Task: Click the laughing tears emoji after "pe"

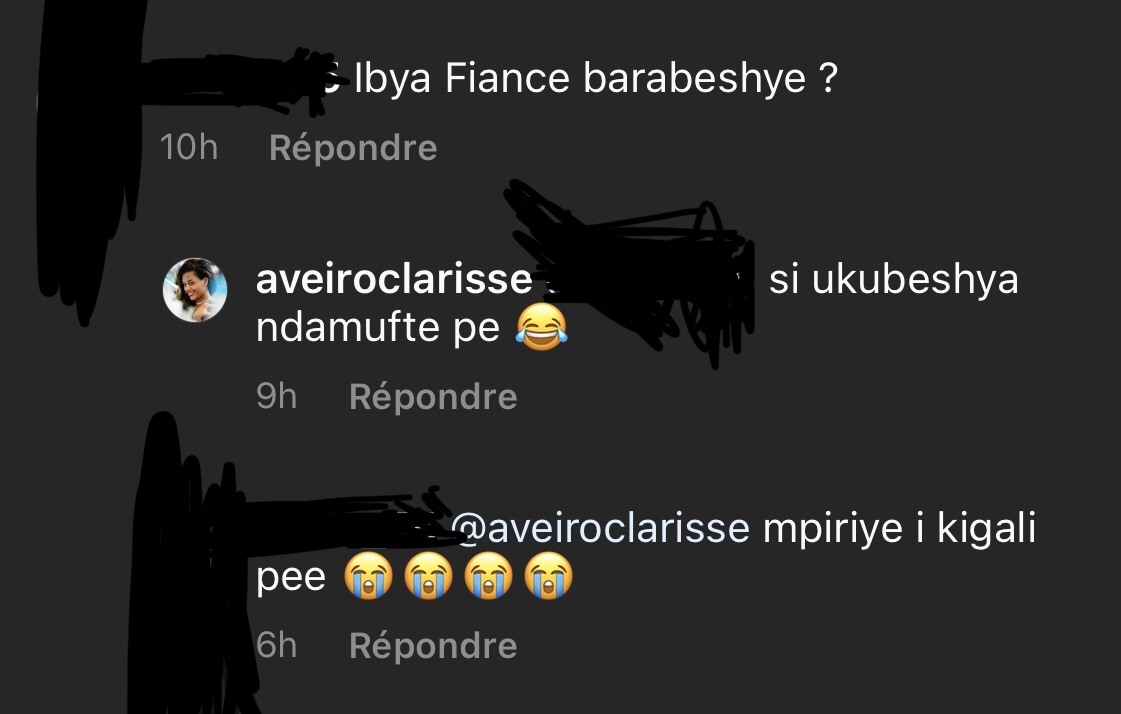Action: point(542,327)
